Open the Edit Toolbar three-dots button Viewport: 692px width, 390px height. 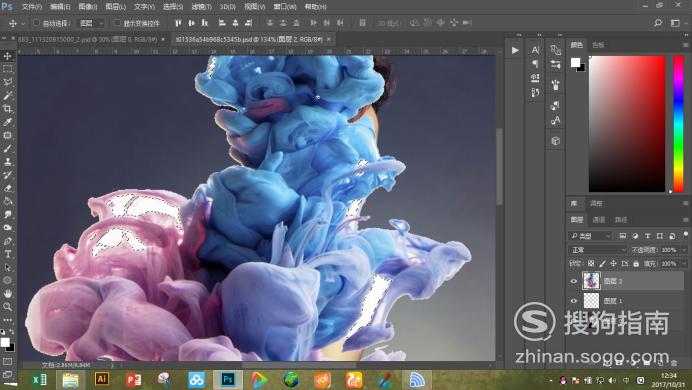(x=8, y=319)
